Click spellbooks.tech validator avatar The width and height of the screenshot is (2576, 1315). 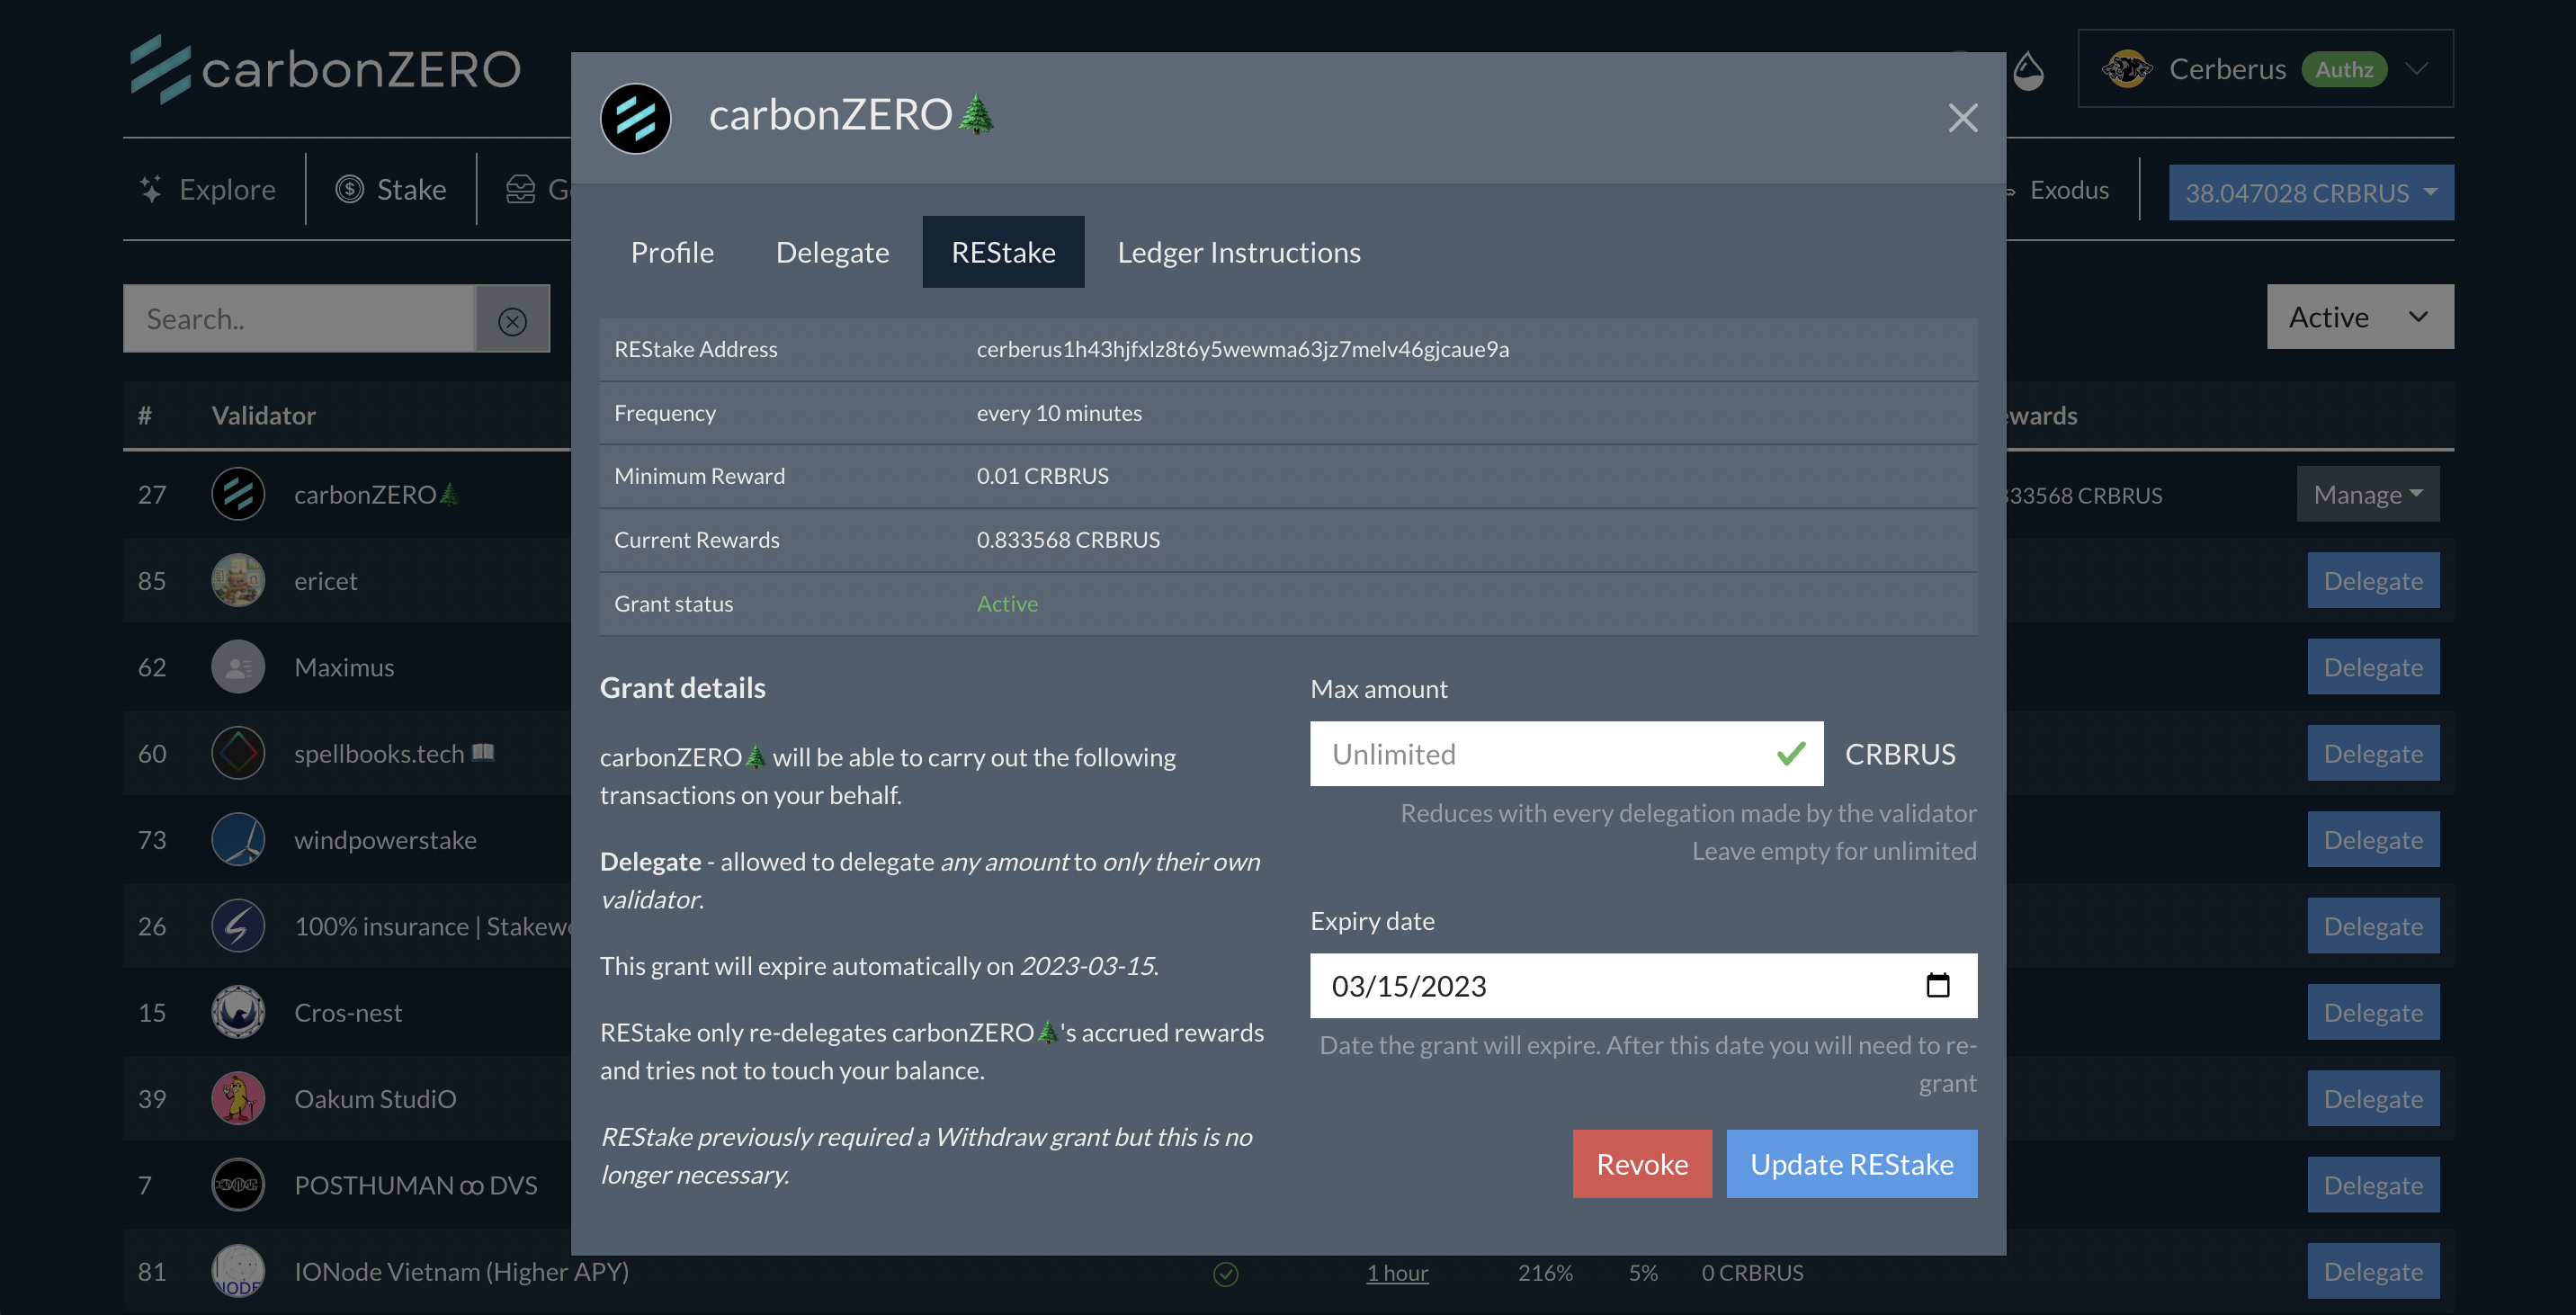click(238, 753)
